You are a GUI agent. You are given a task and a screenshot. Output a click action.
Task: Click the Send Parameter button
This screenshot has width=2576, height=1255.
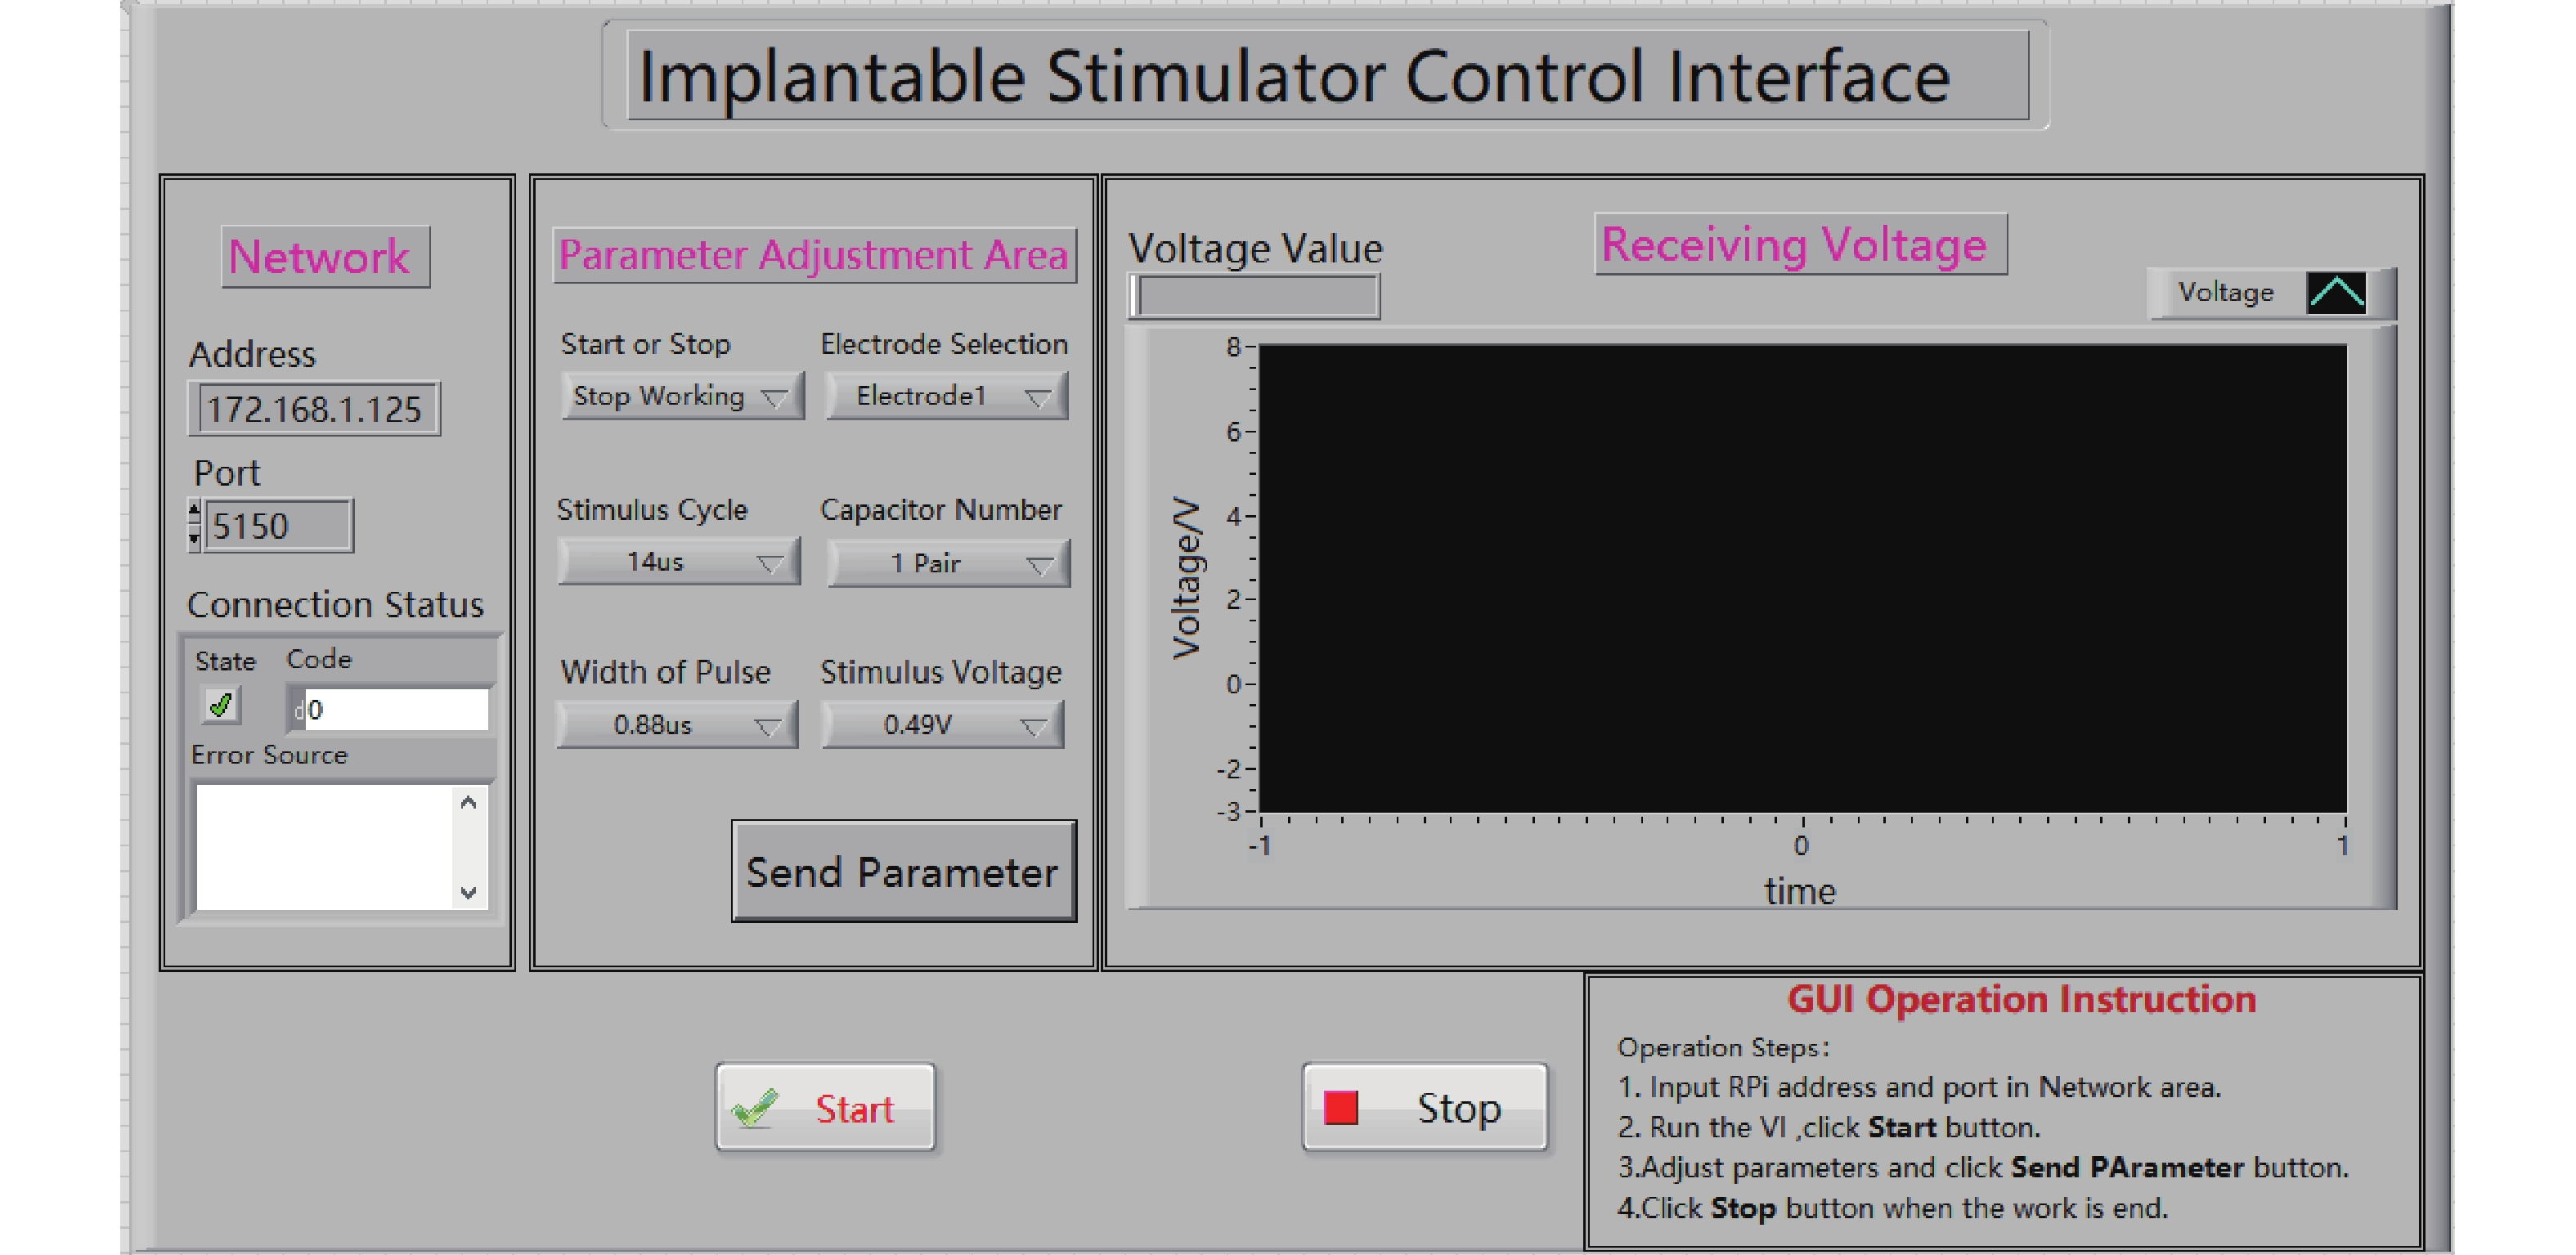click(x=903, y=872)
